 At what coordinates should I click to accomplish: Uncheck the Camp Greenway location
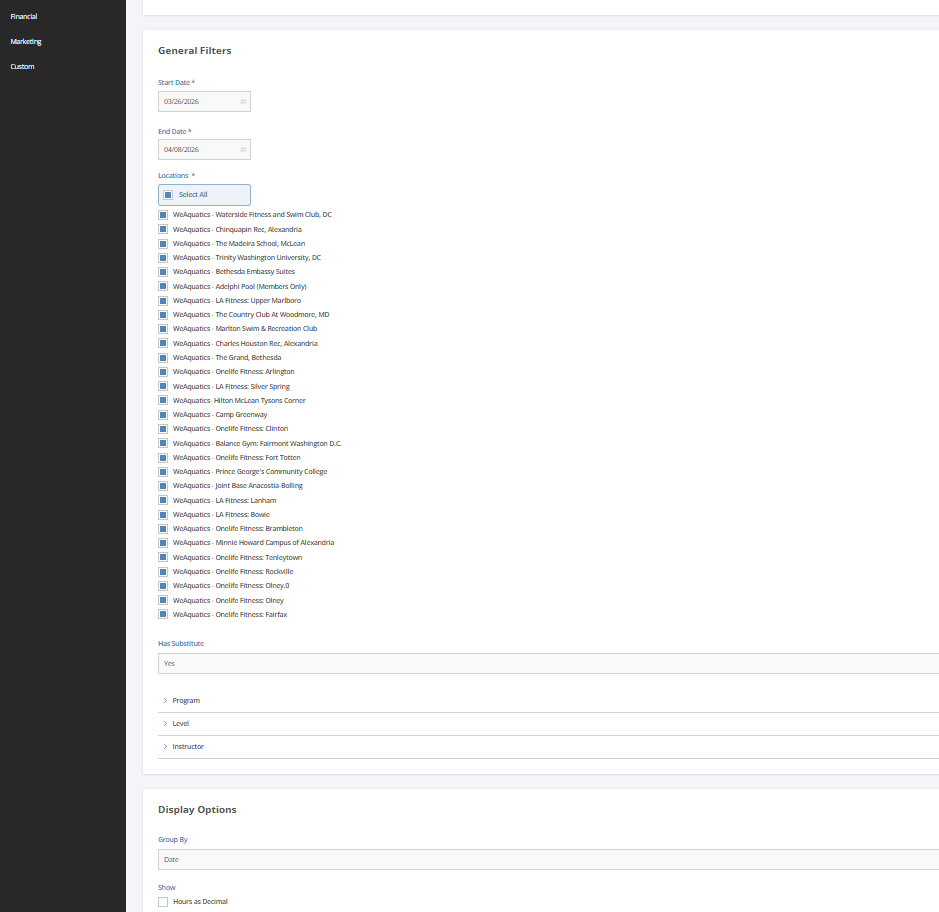(163, 415)
